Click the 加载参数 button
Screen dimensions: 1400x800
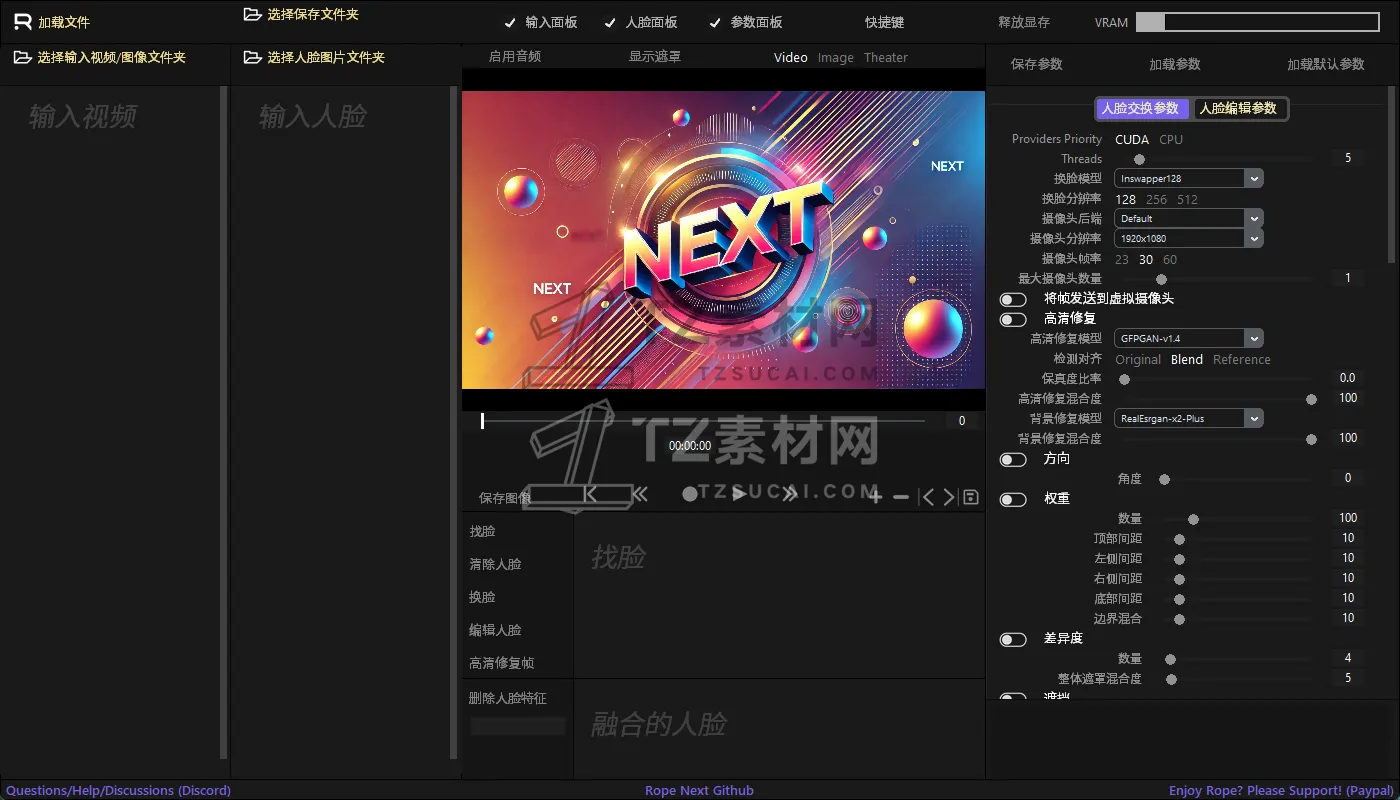pos(1175,64)
